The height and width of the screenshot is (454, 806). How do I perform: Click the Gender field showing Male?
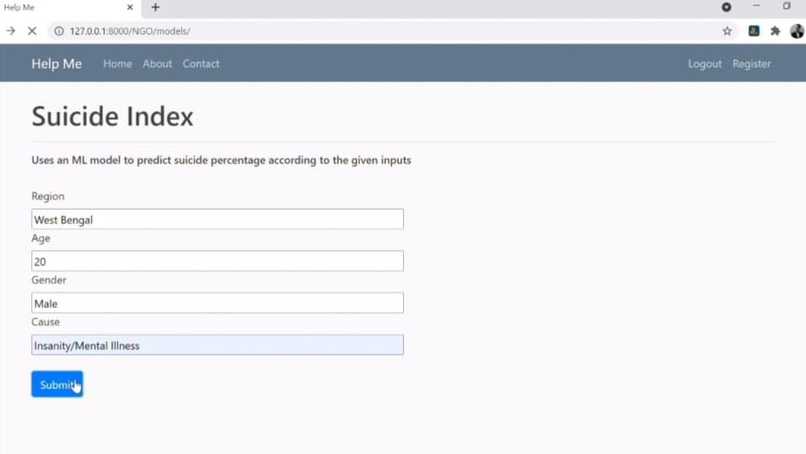coord(217,303)
